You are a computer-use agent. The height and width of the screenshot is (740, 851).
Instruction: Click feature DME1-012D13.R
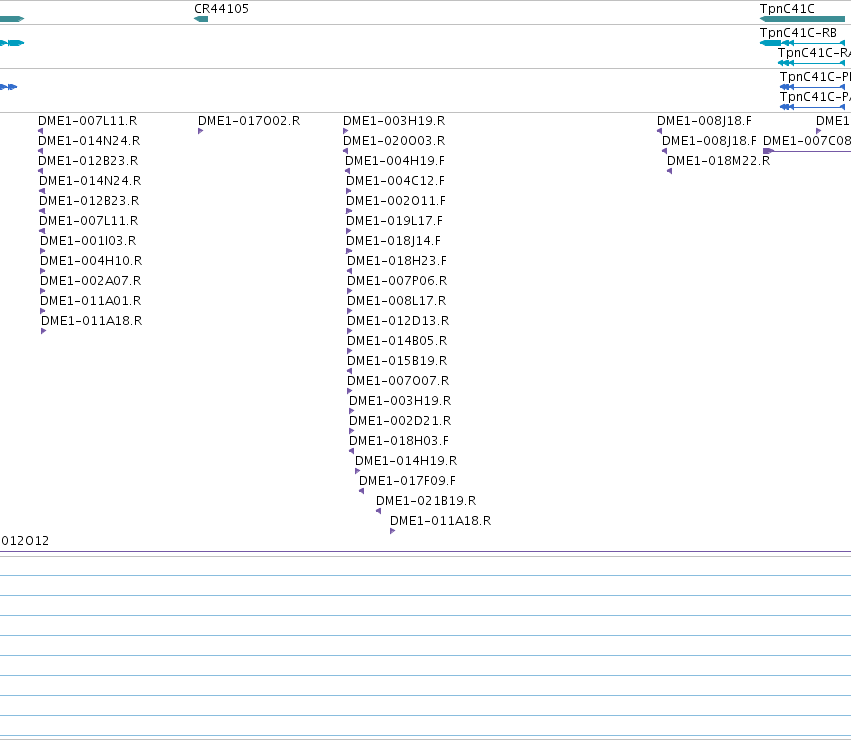pos(398,321)
